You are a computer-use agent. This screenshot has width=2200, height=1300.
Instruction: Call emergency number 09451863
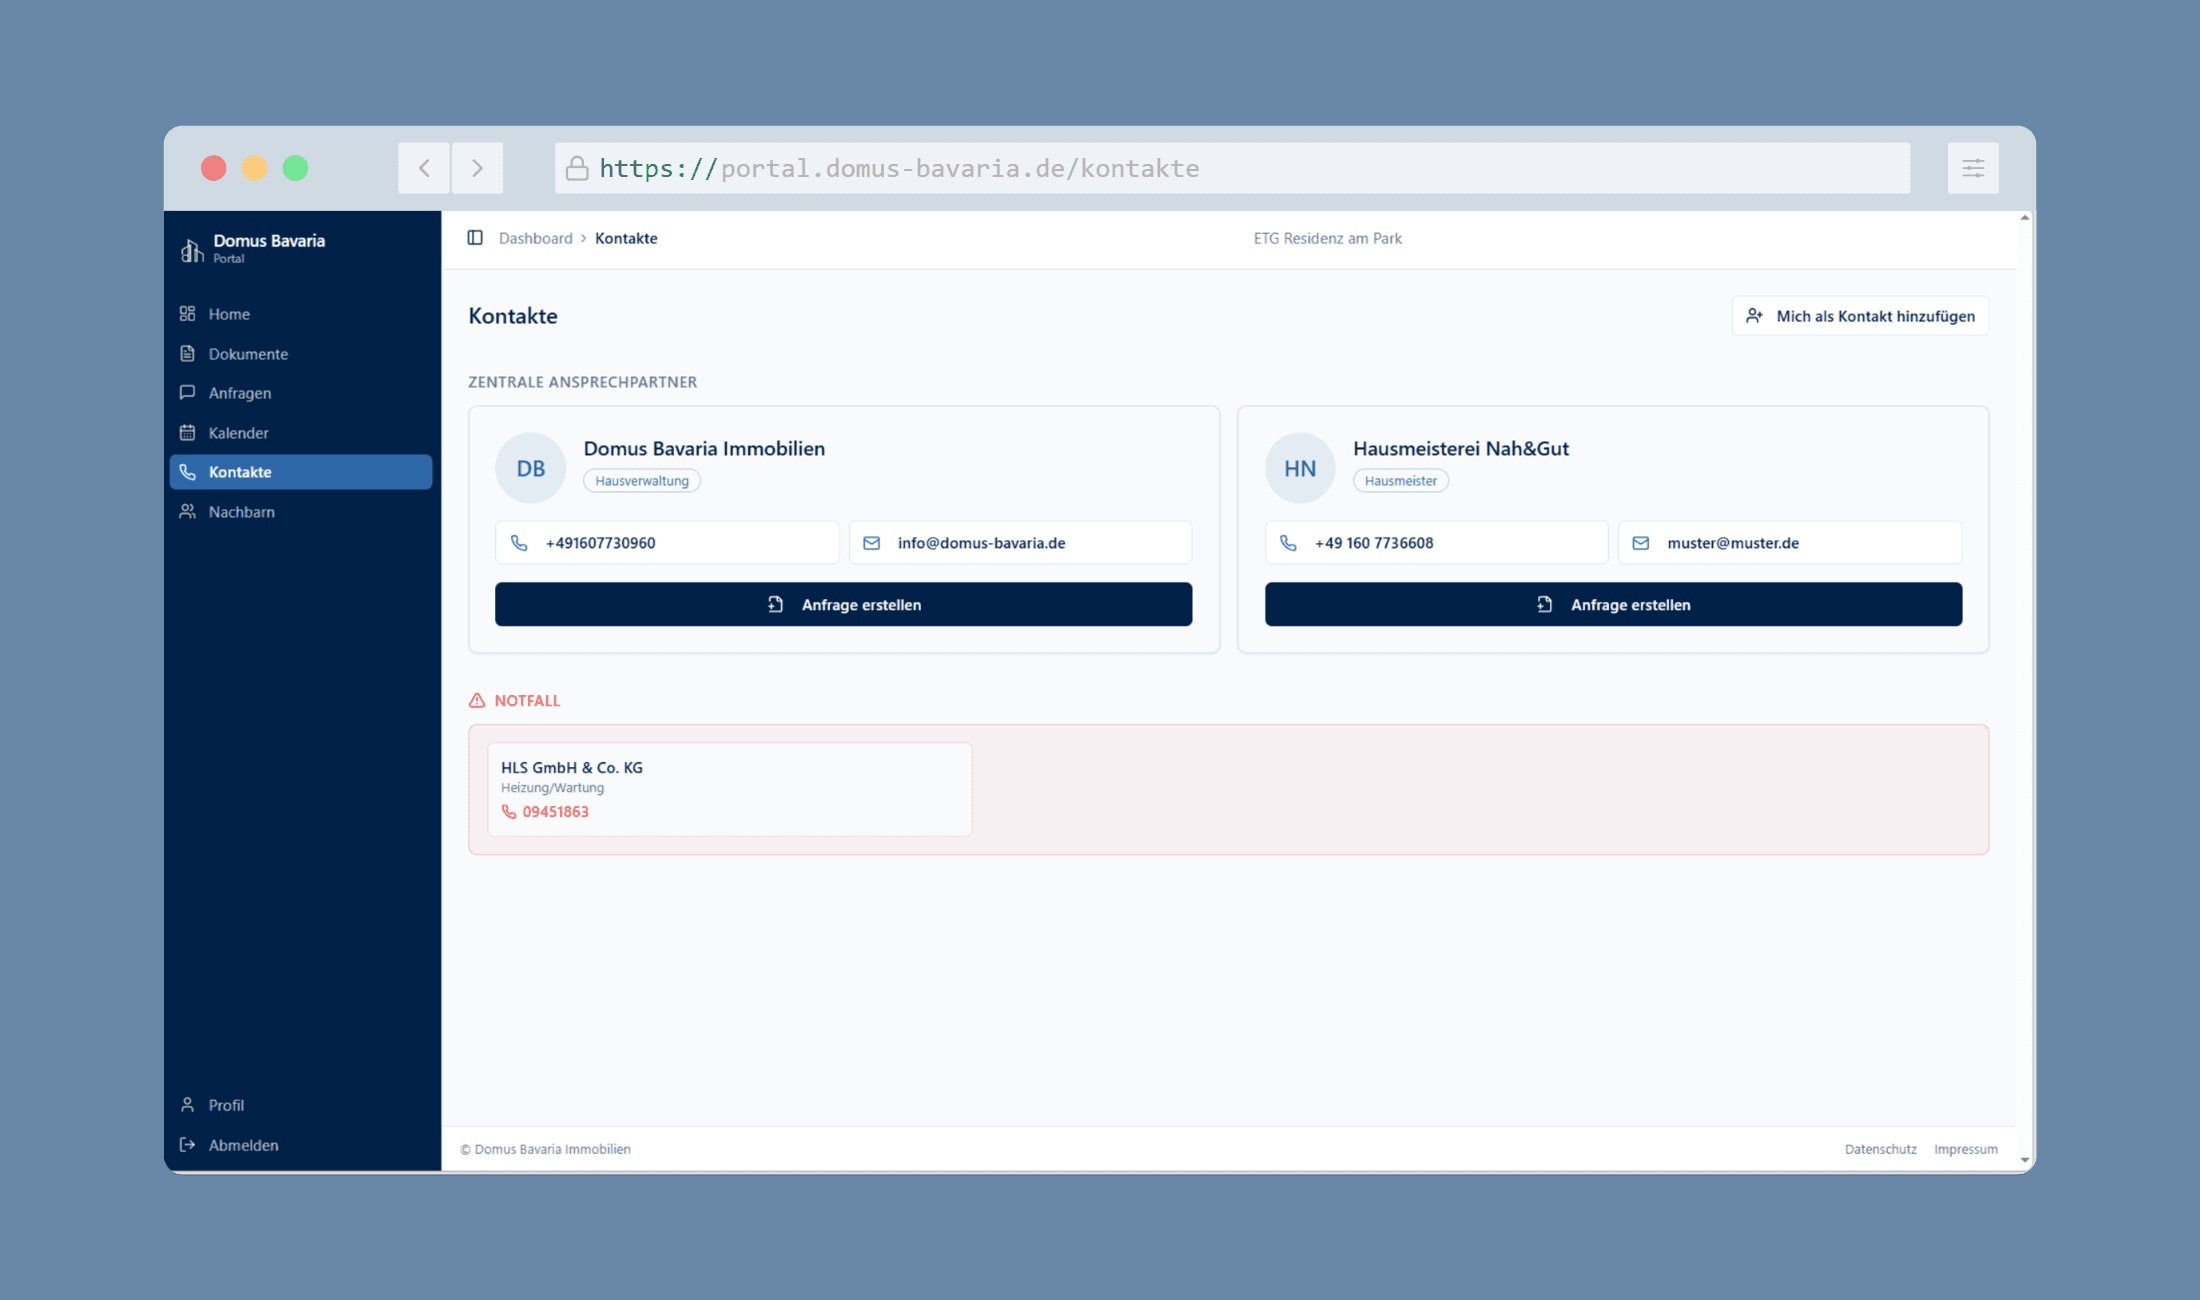(x=555, y=812)
